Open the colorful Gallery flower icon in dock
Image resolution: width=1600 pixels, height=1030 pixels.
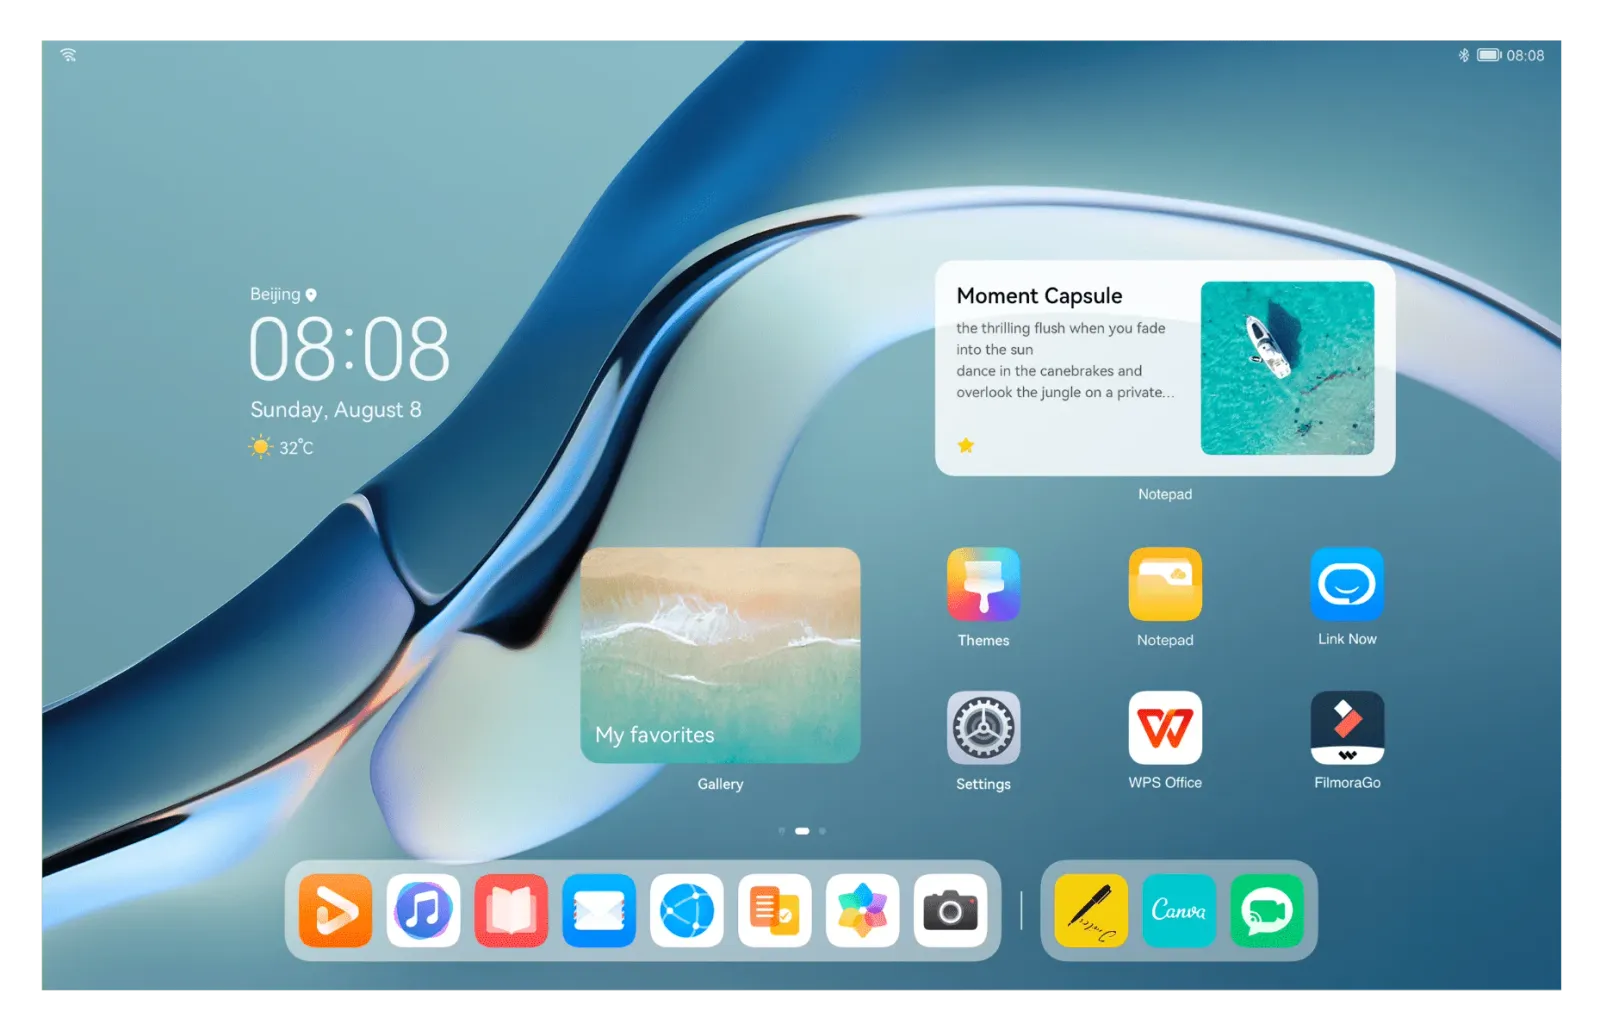pos(862,911)
